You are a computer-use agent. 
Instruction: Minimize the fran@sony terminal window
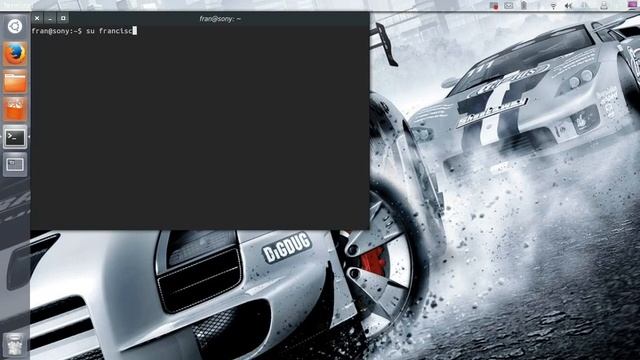click(x=50, y=18)
